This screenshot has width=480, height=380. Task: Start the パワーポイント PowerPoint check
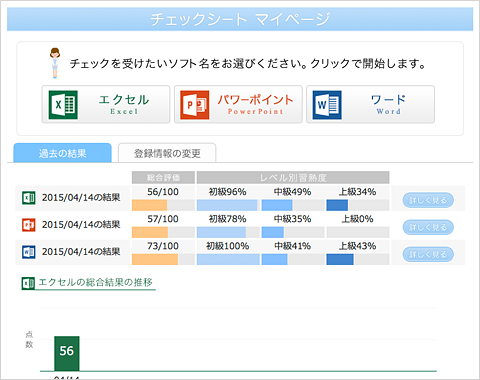[x=238, y=104]
